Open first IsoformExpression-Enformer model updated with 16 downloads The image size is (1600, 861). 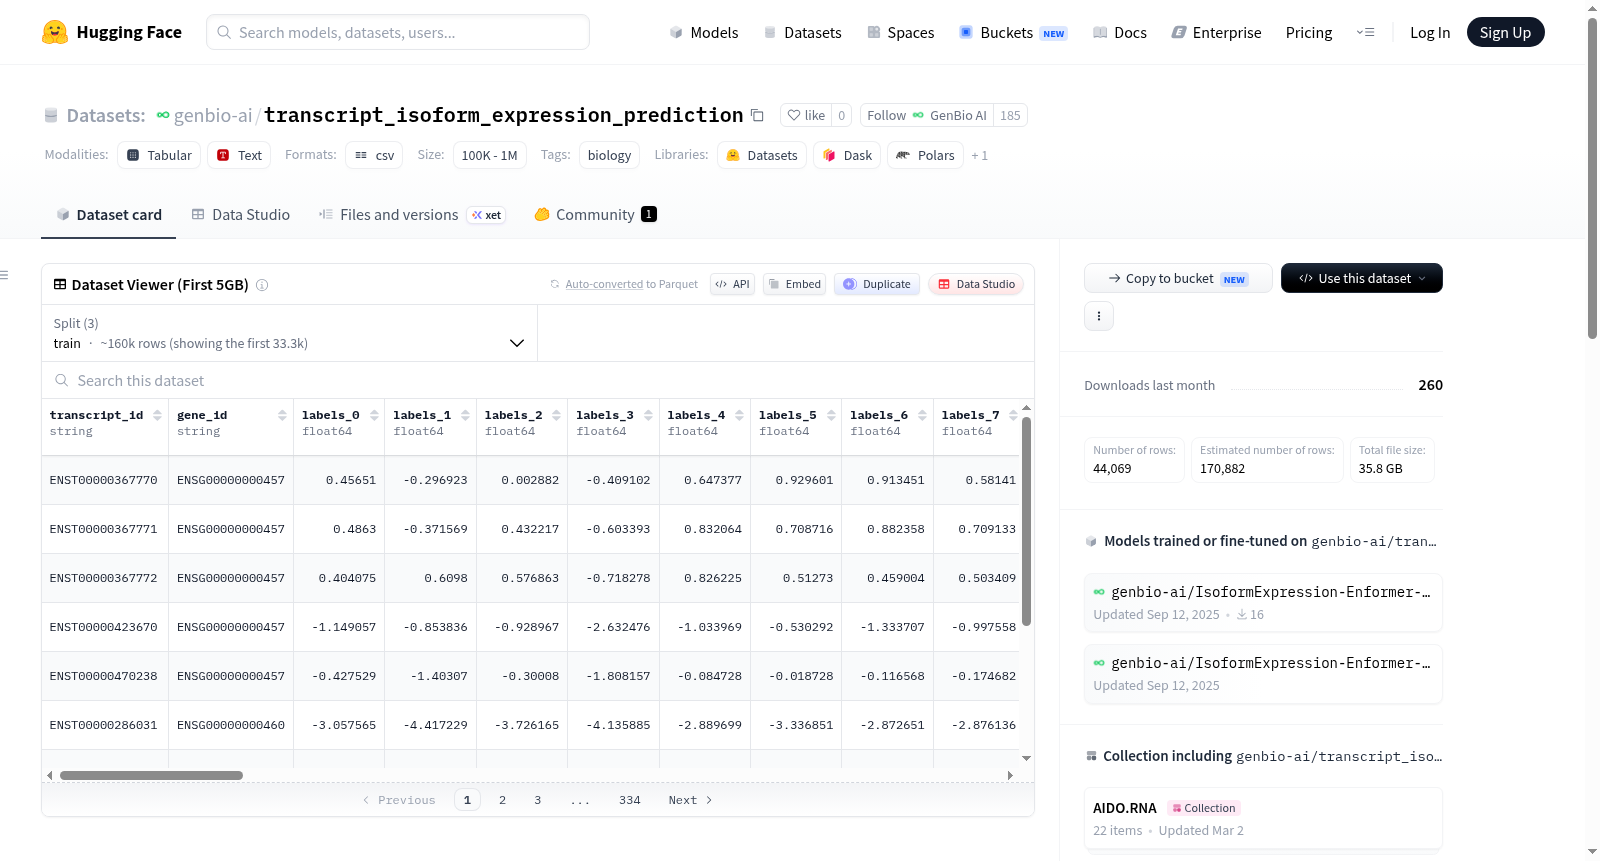click(1263, 602)
